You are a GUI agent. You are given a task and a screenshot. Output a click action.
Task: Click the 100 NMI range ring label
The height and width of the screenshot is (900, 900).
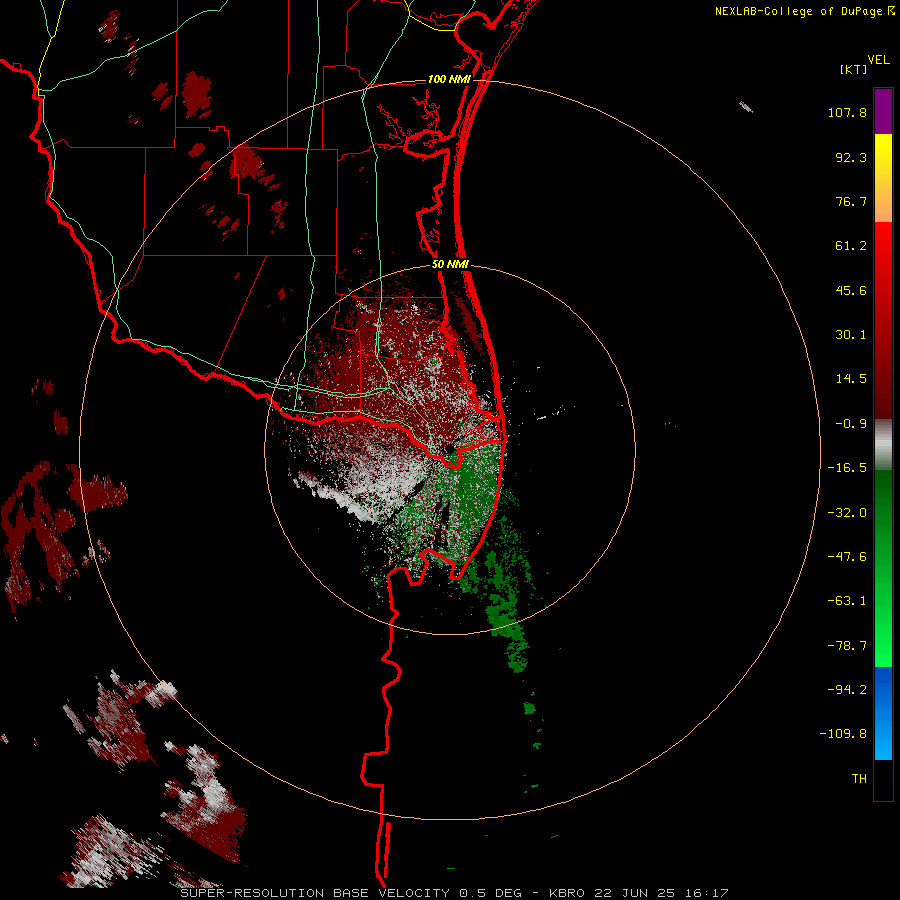449,79
